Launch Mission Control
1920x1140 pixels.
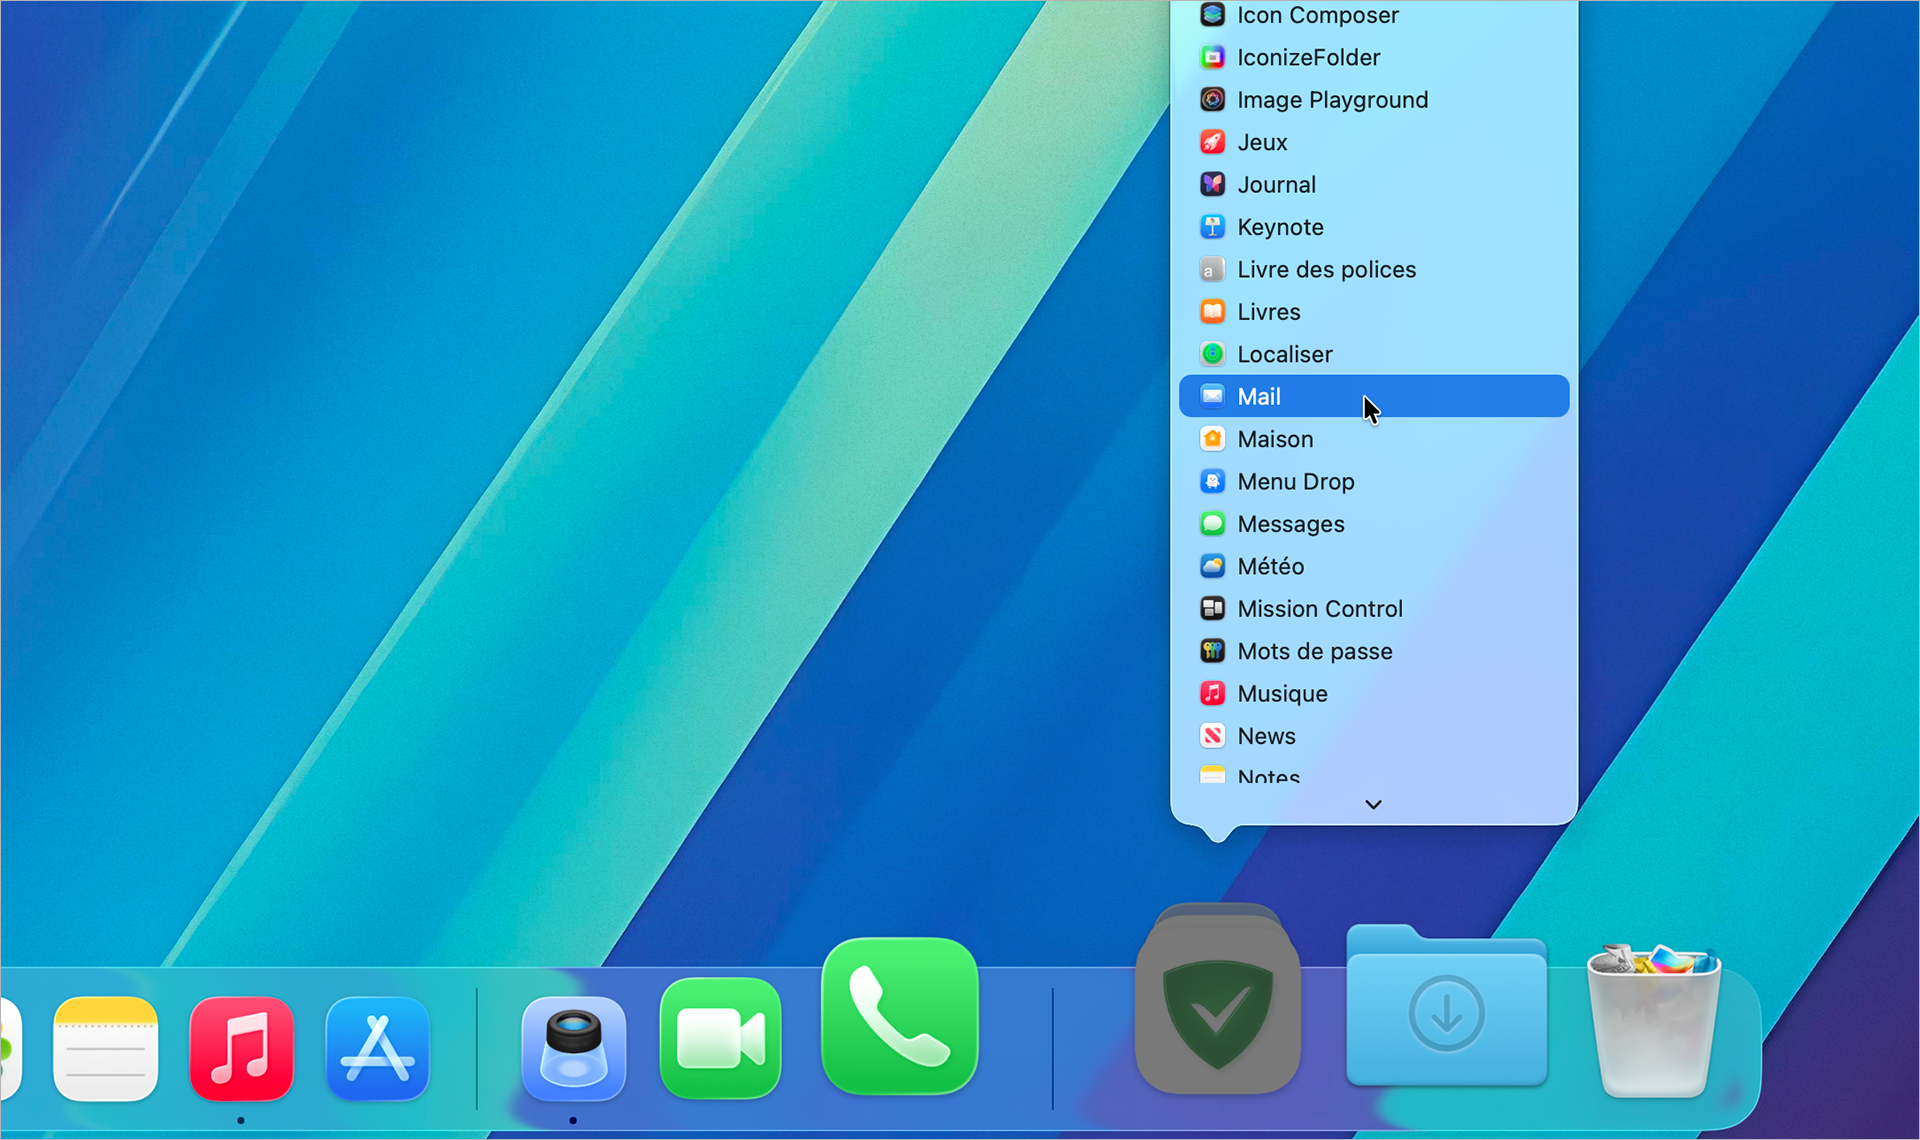pos(1319,608)
